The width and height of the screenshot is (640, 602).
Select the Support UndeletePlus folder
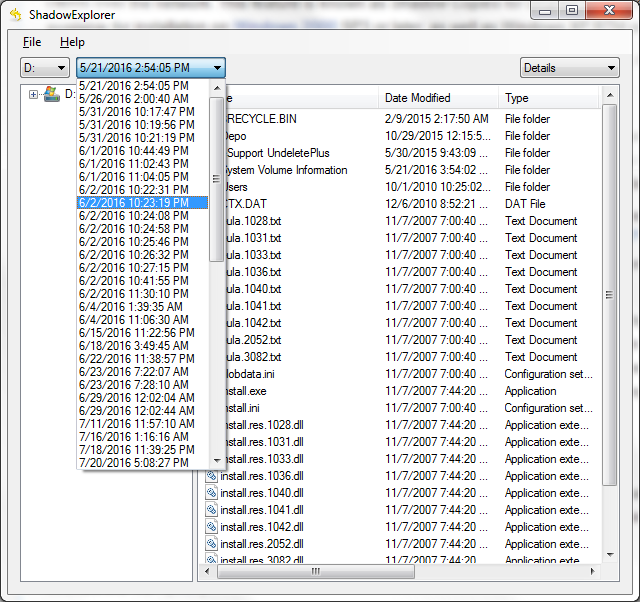pyautogui.click(x=278, y=153)
